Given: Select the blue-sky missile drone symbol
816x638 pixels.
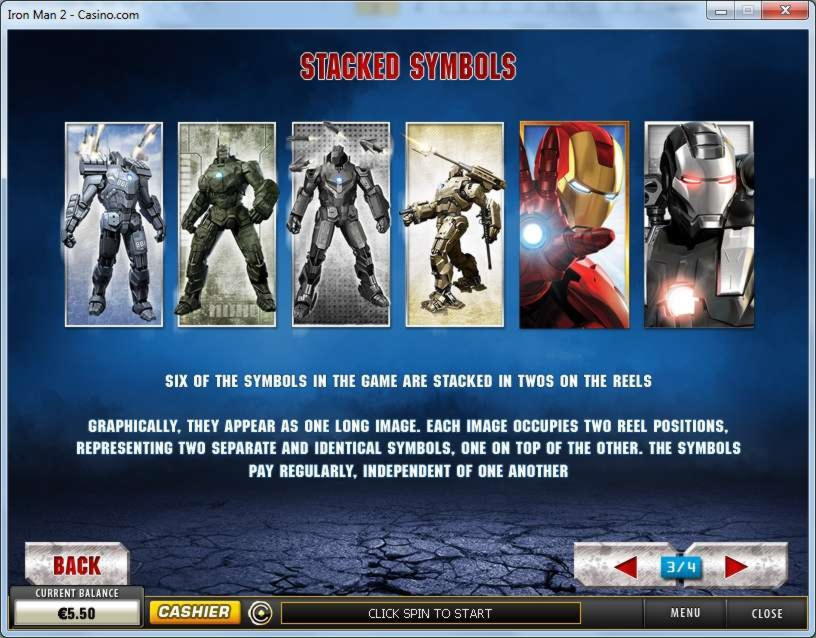Looking at the screenshot, I should [113, 225].
